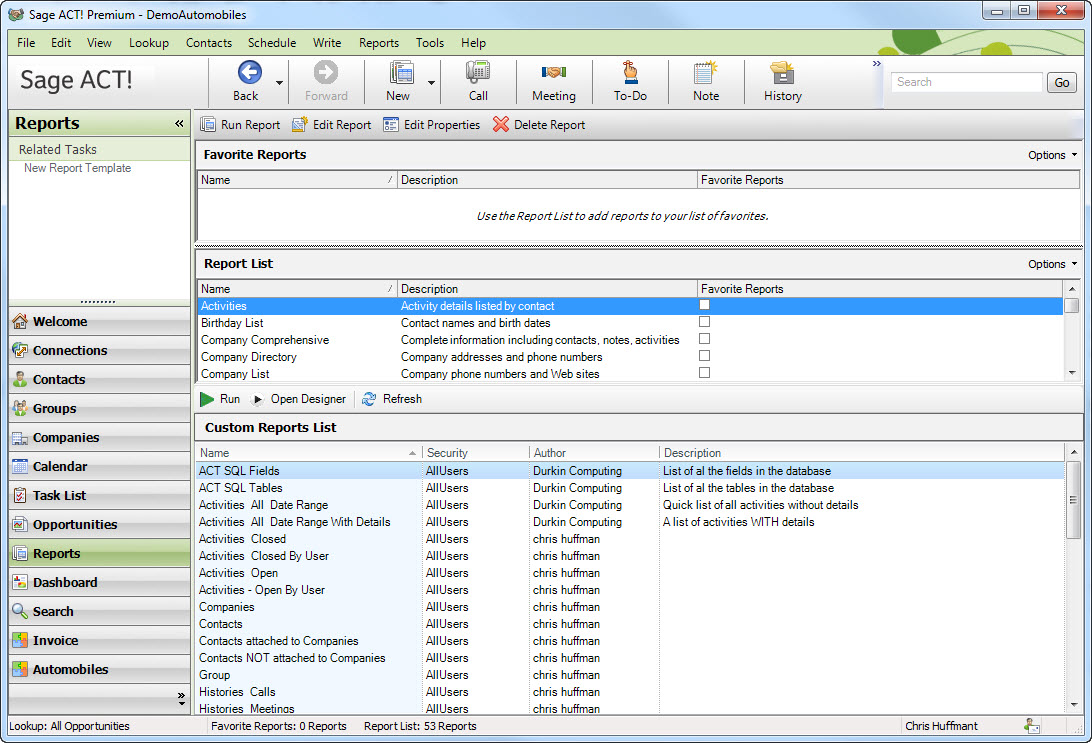Add a Note using the notepad icon
Image resolution: width=1092 pixels, height=743 pixels.
(x=705, y=72)
